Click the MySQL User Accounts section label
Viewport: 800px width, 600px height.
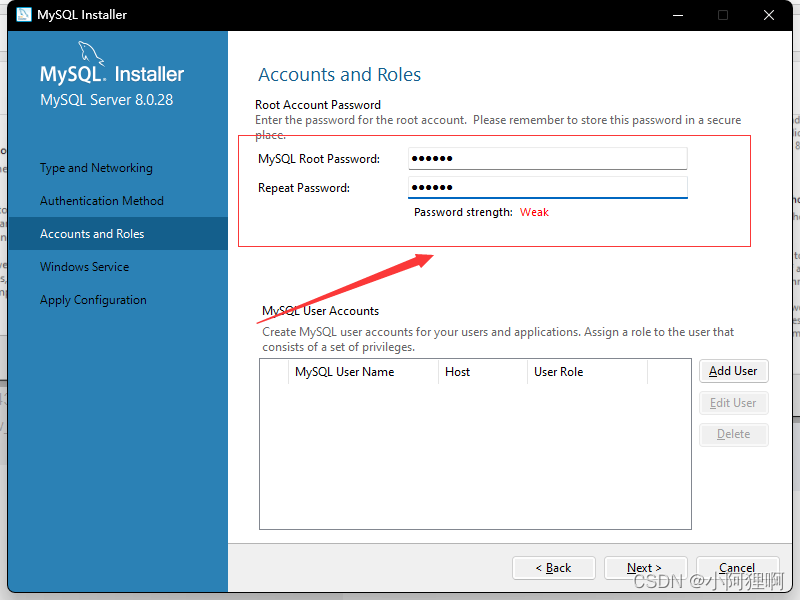(320, 311)
